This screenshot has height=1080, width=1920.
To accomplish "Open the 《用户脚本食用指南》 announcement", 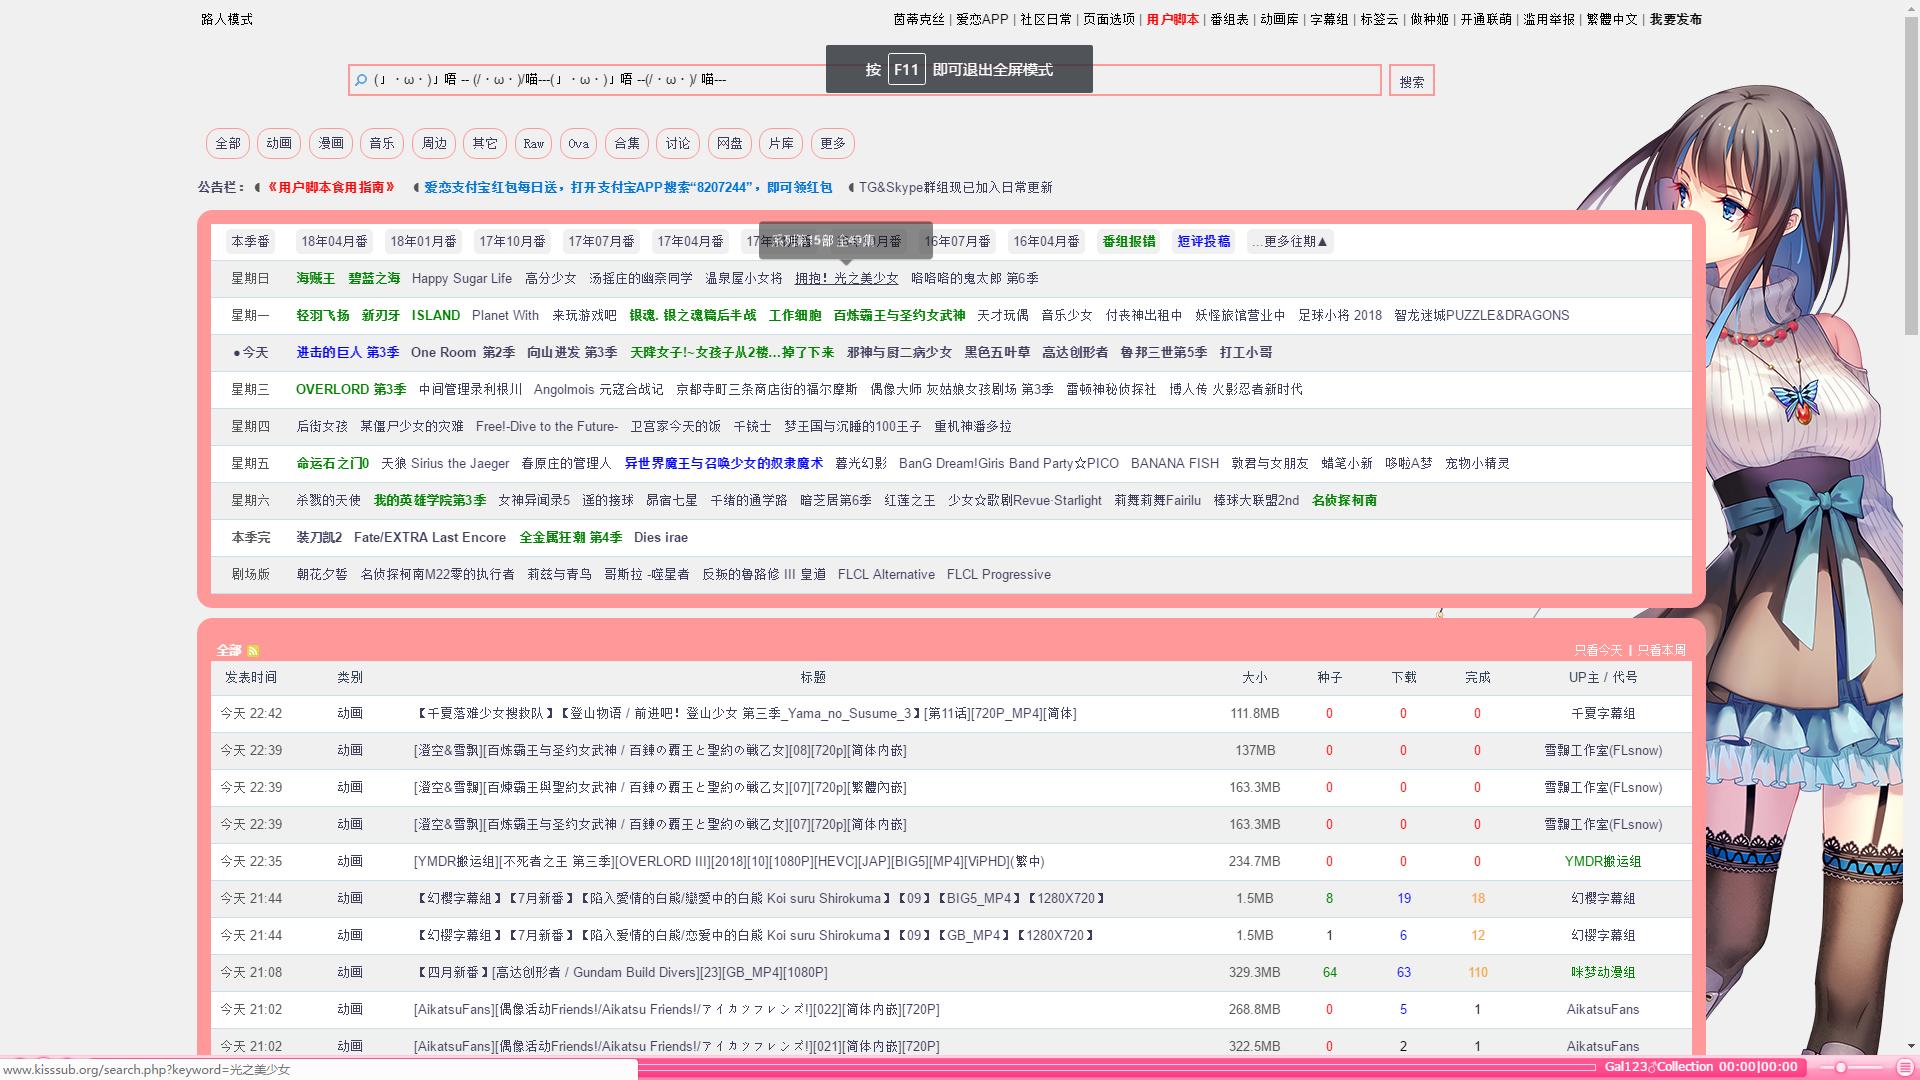I will point(331,187).
